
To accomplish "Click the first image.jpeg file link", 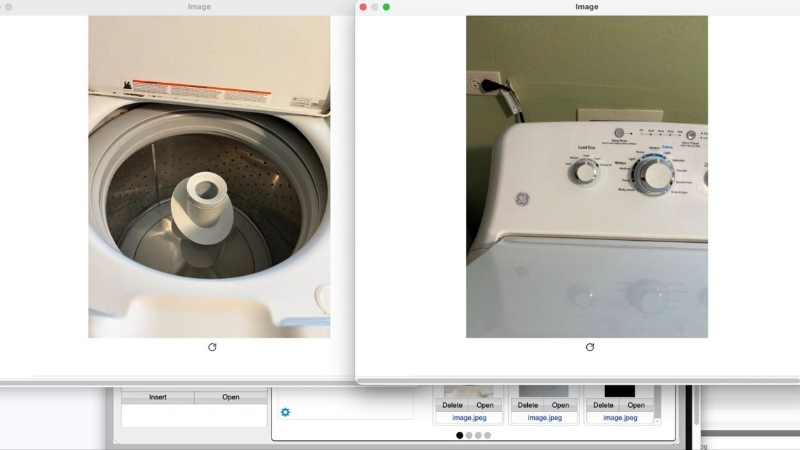I will [x=469, y=417].
